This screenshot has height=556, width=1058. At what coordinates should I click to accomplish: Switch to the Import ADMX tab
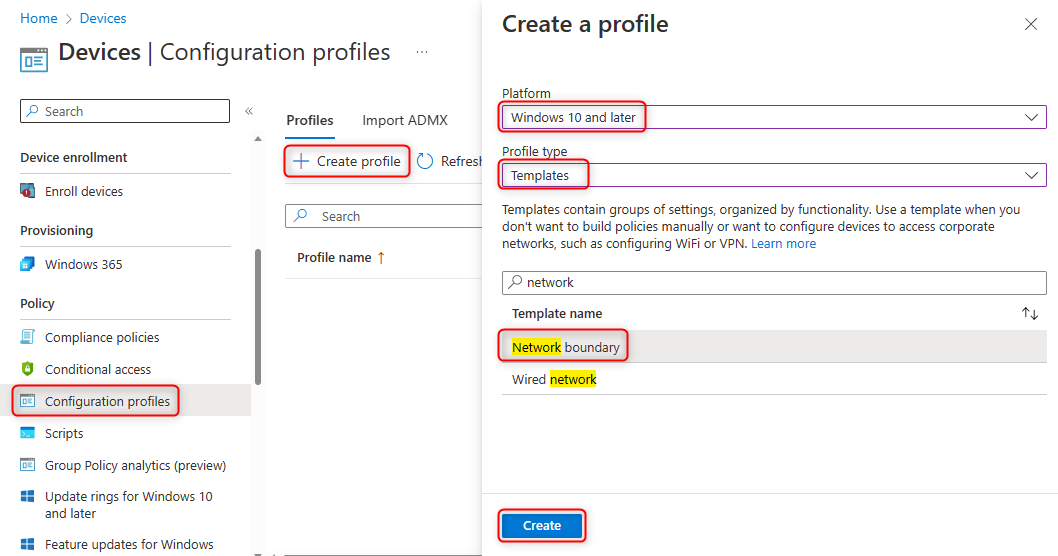click(x=405, y=120)
